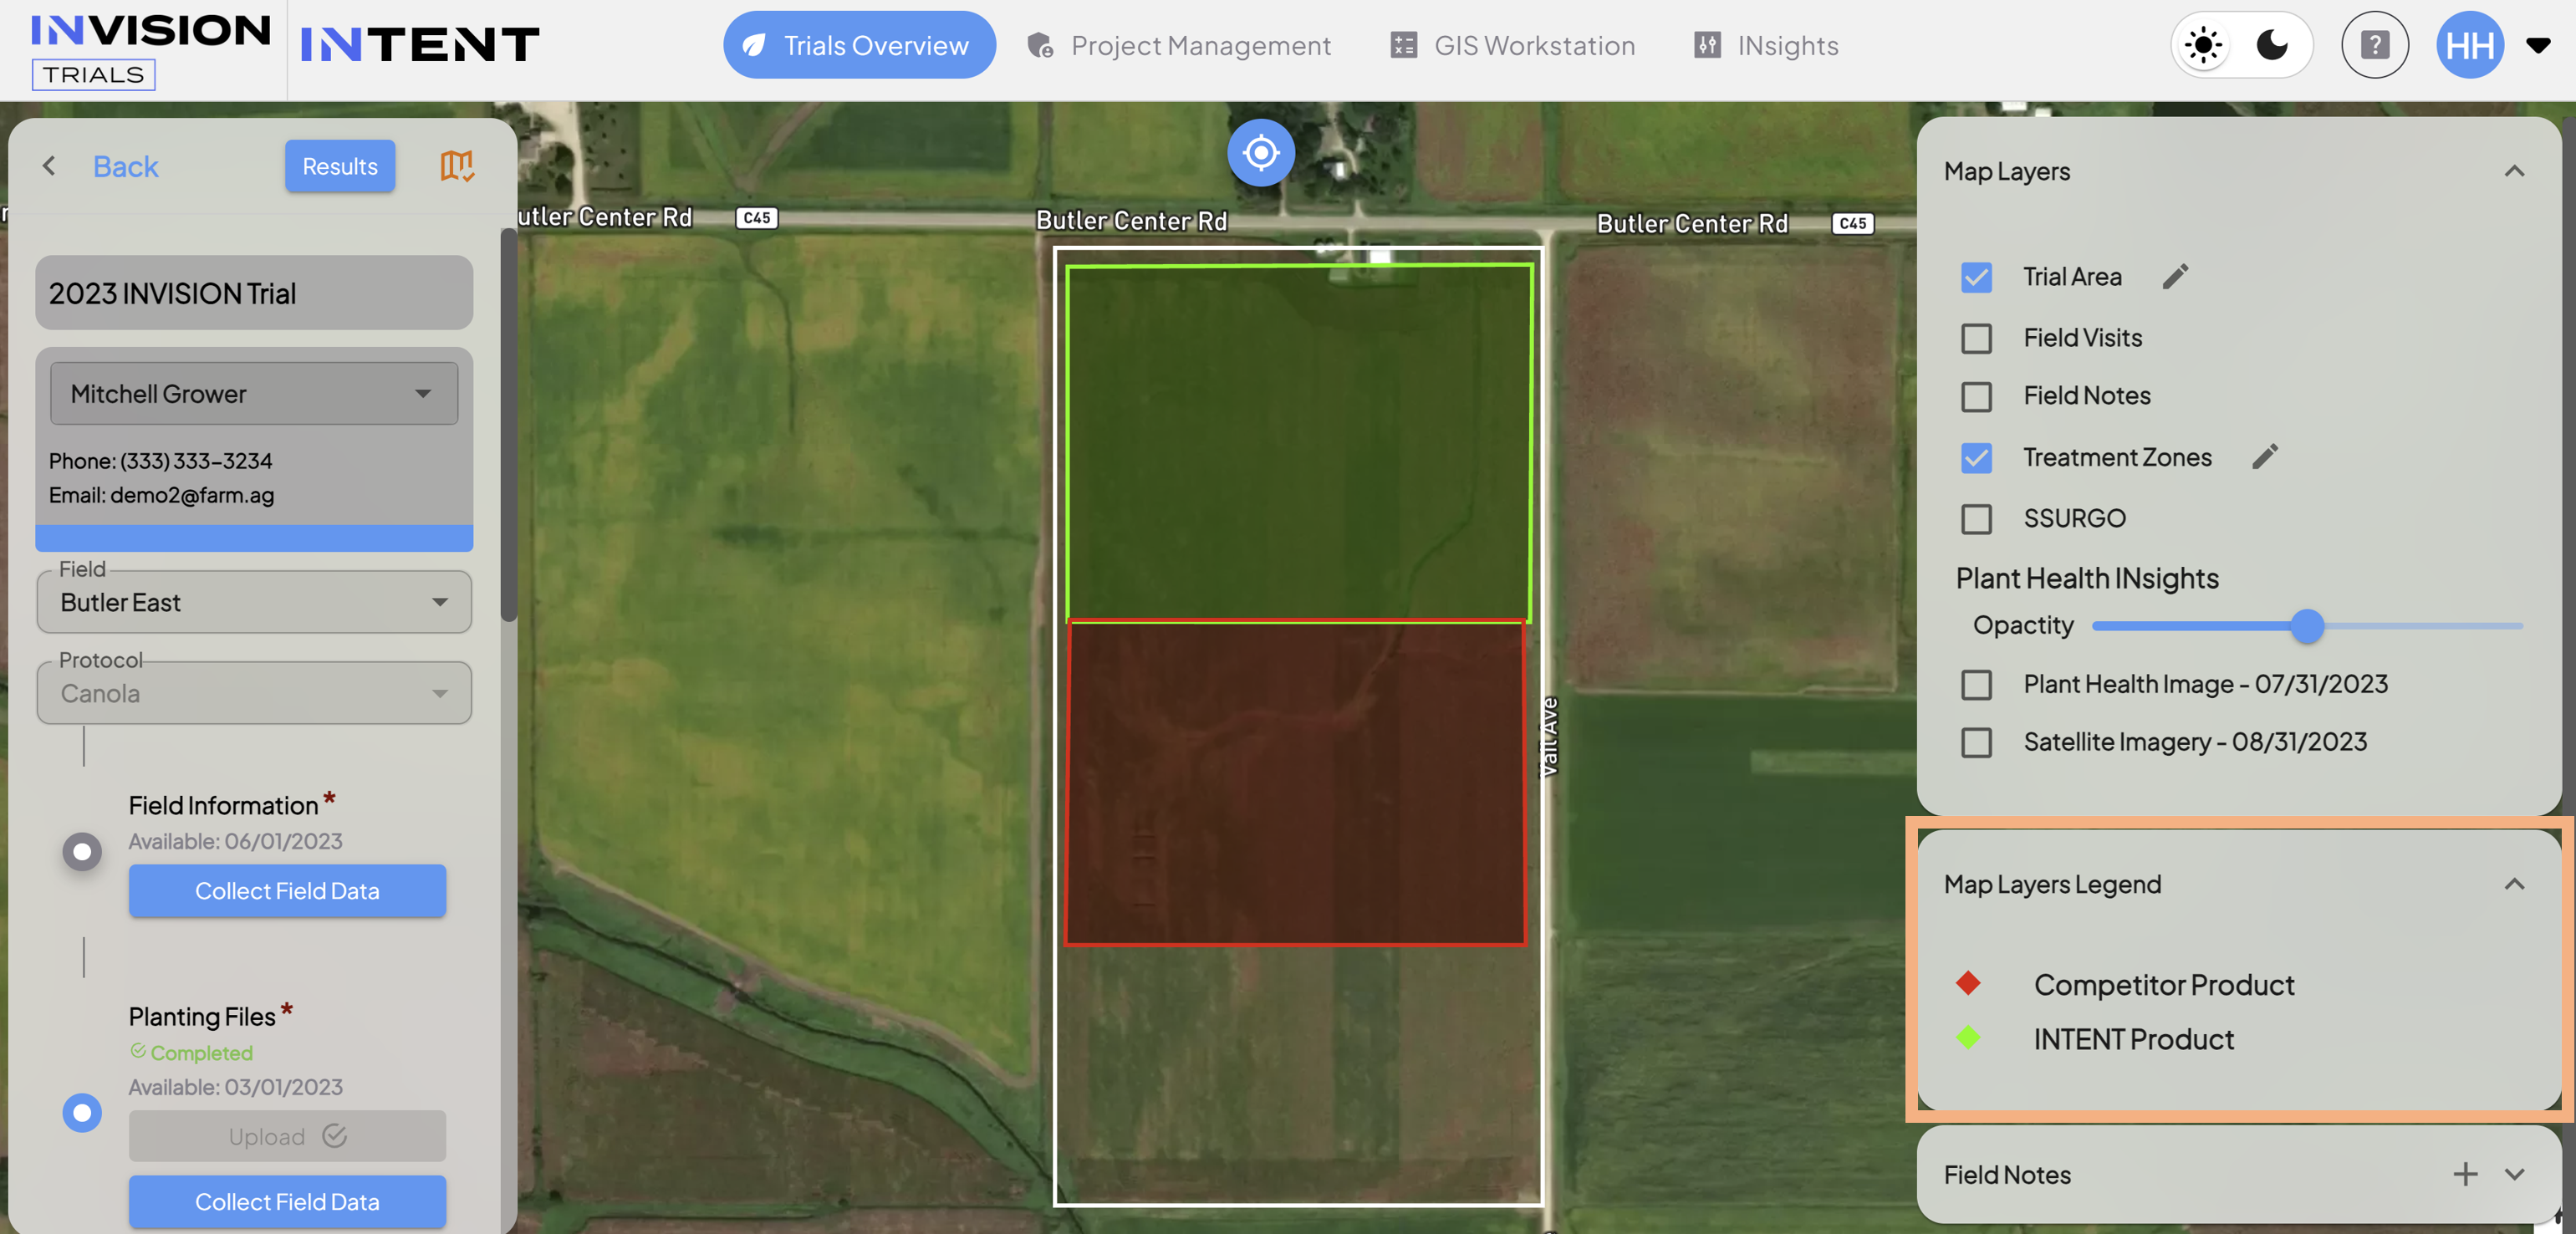Open the Mitchell Grower dropdown

pyautogui.click(x=254, y=394)
